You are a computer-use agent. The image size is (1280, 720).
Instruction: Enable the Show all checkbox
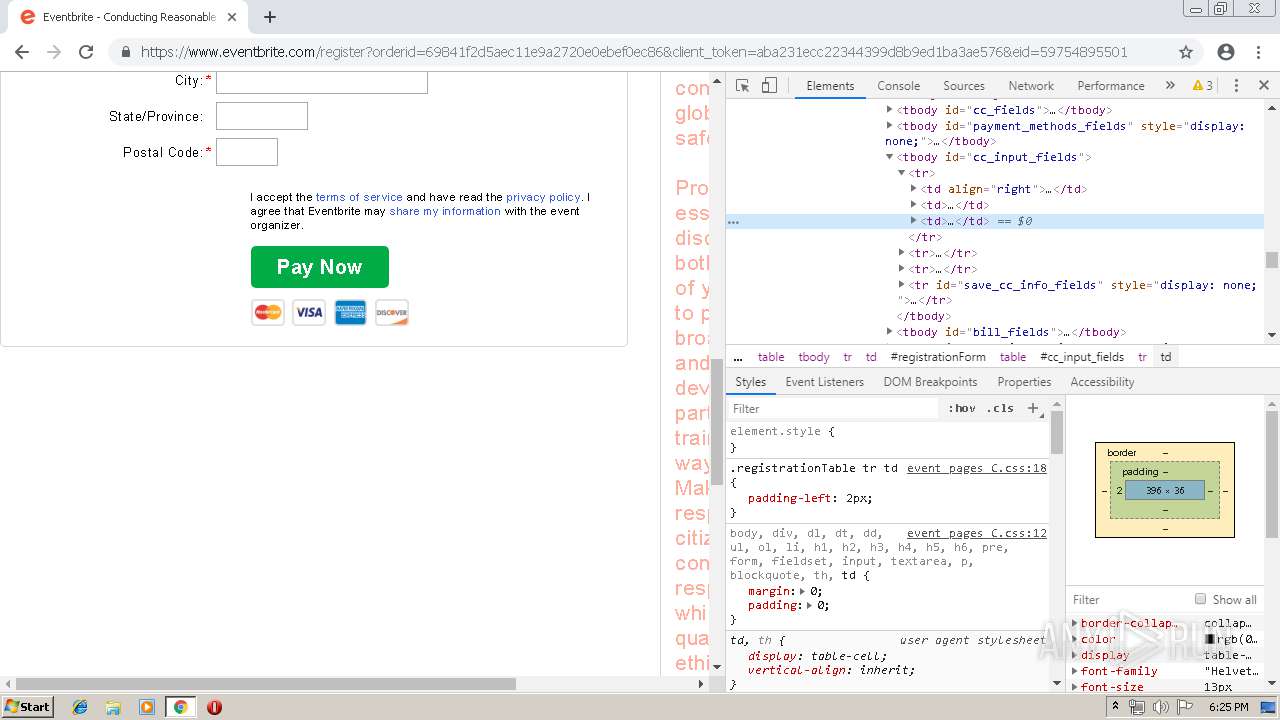[1200, 599]
